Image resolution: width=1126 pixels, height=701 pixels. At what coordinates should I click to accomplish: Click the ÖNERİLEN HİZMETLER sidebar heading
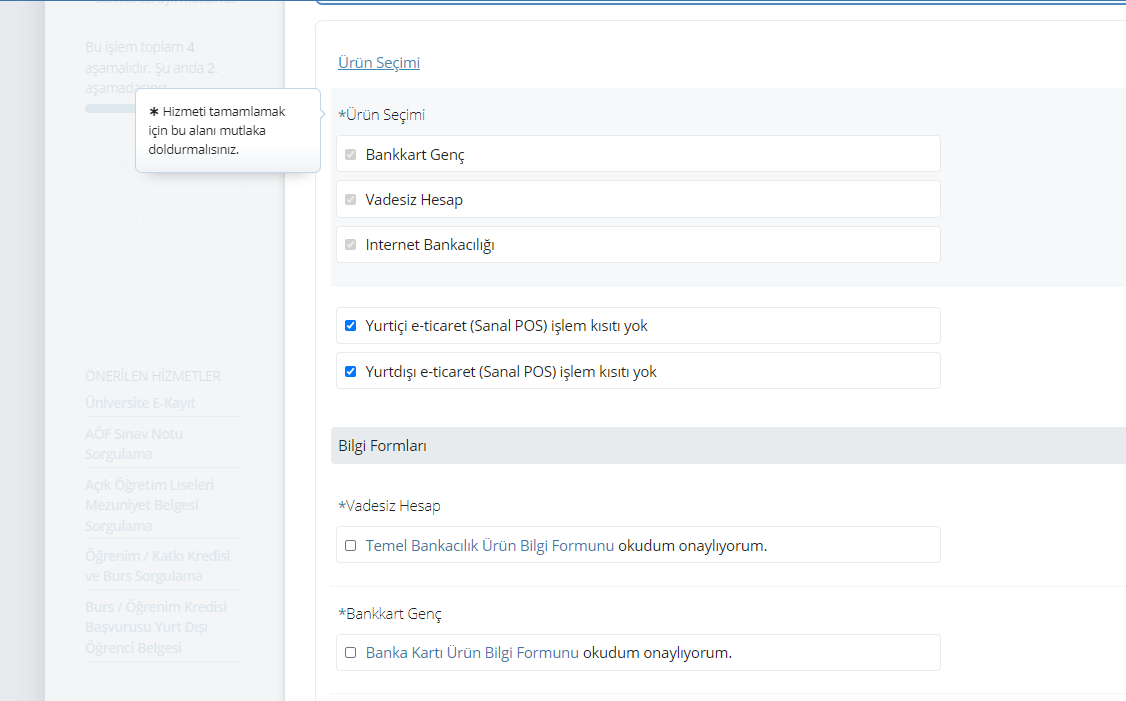(x=153, y=376)
